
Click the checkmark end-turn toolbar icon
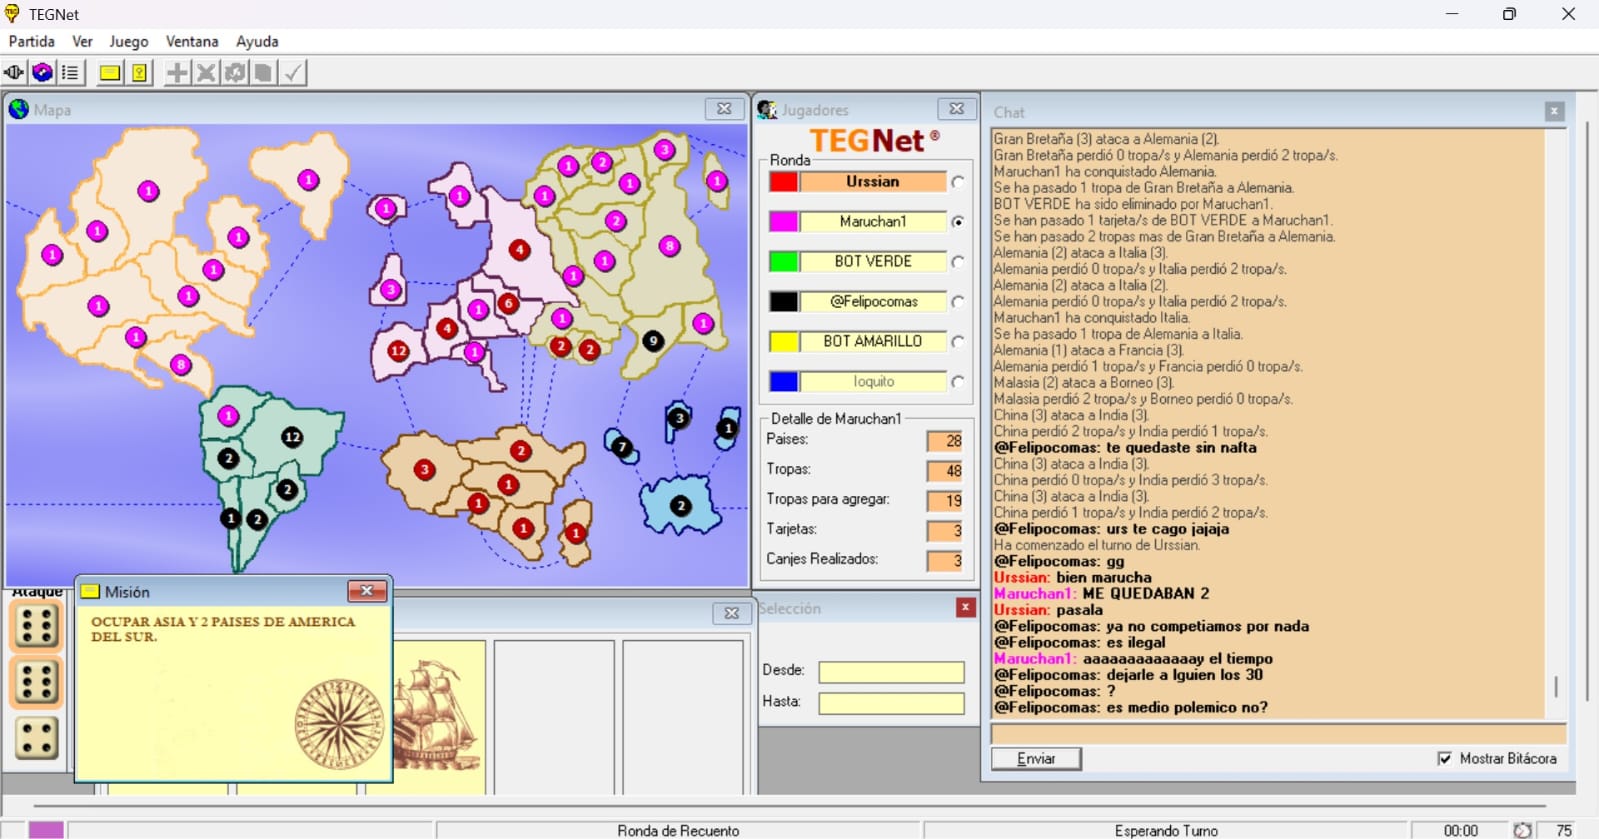tap(293, 72)
